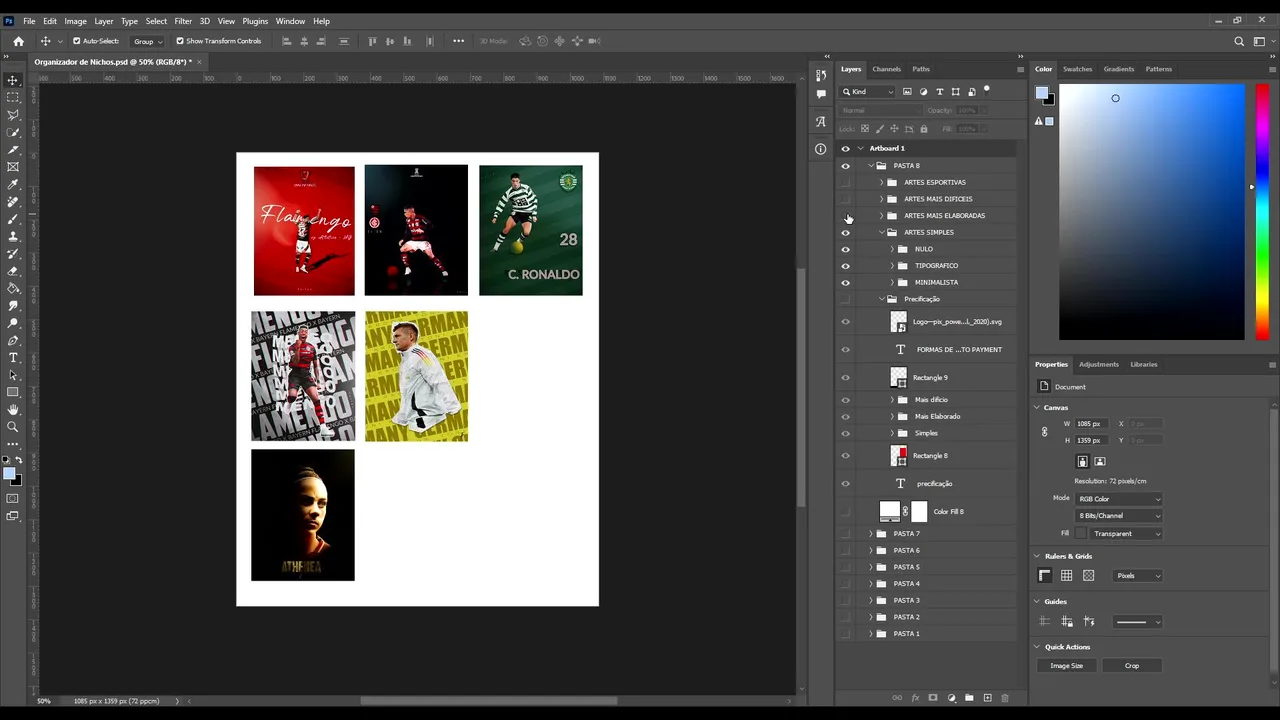This screenshot has height=720, width=1280.
Task: Click the Crop quick action button
Action: click(1132, 666)
